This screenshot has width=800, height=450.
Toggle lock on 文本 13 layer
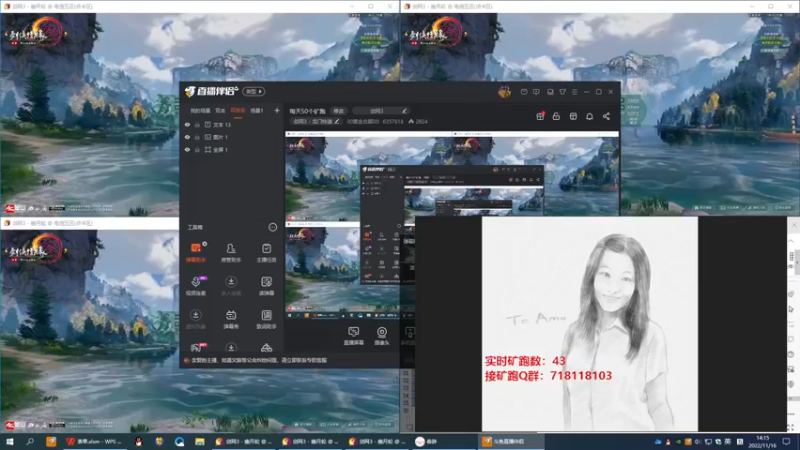pos(197,124)
